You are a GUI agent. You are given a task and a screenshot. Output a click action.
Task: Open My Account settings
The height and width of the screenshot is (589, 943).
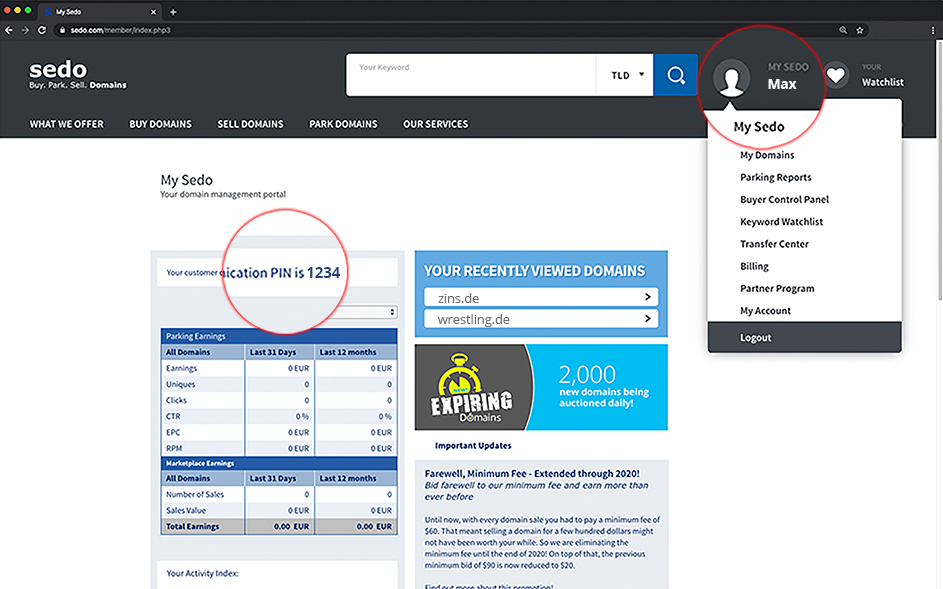765,311
